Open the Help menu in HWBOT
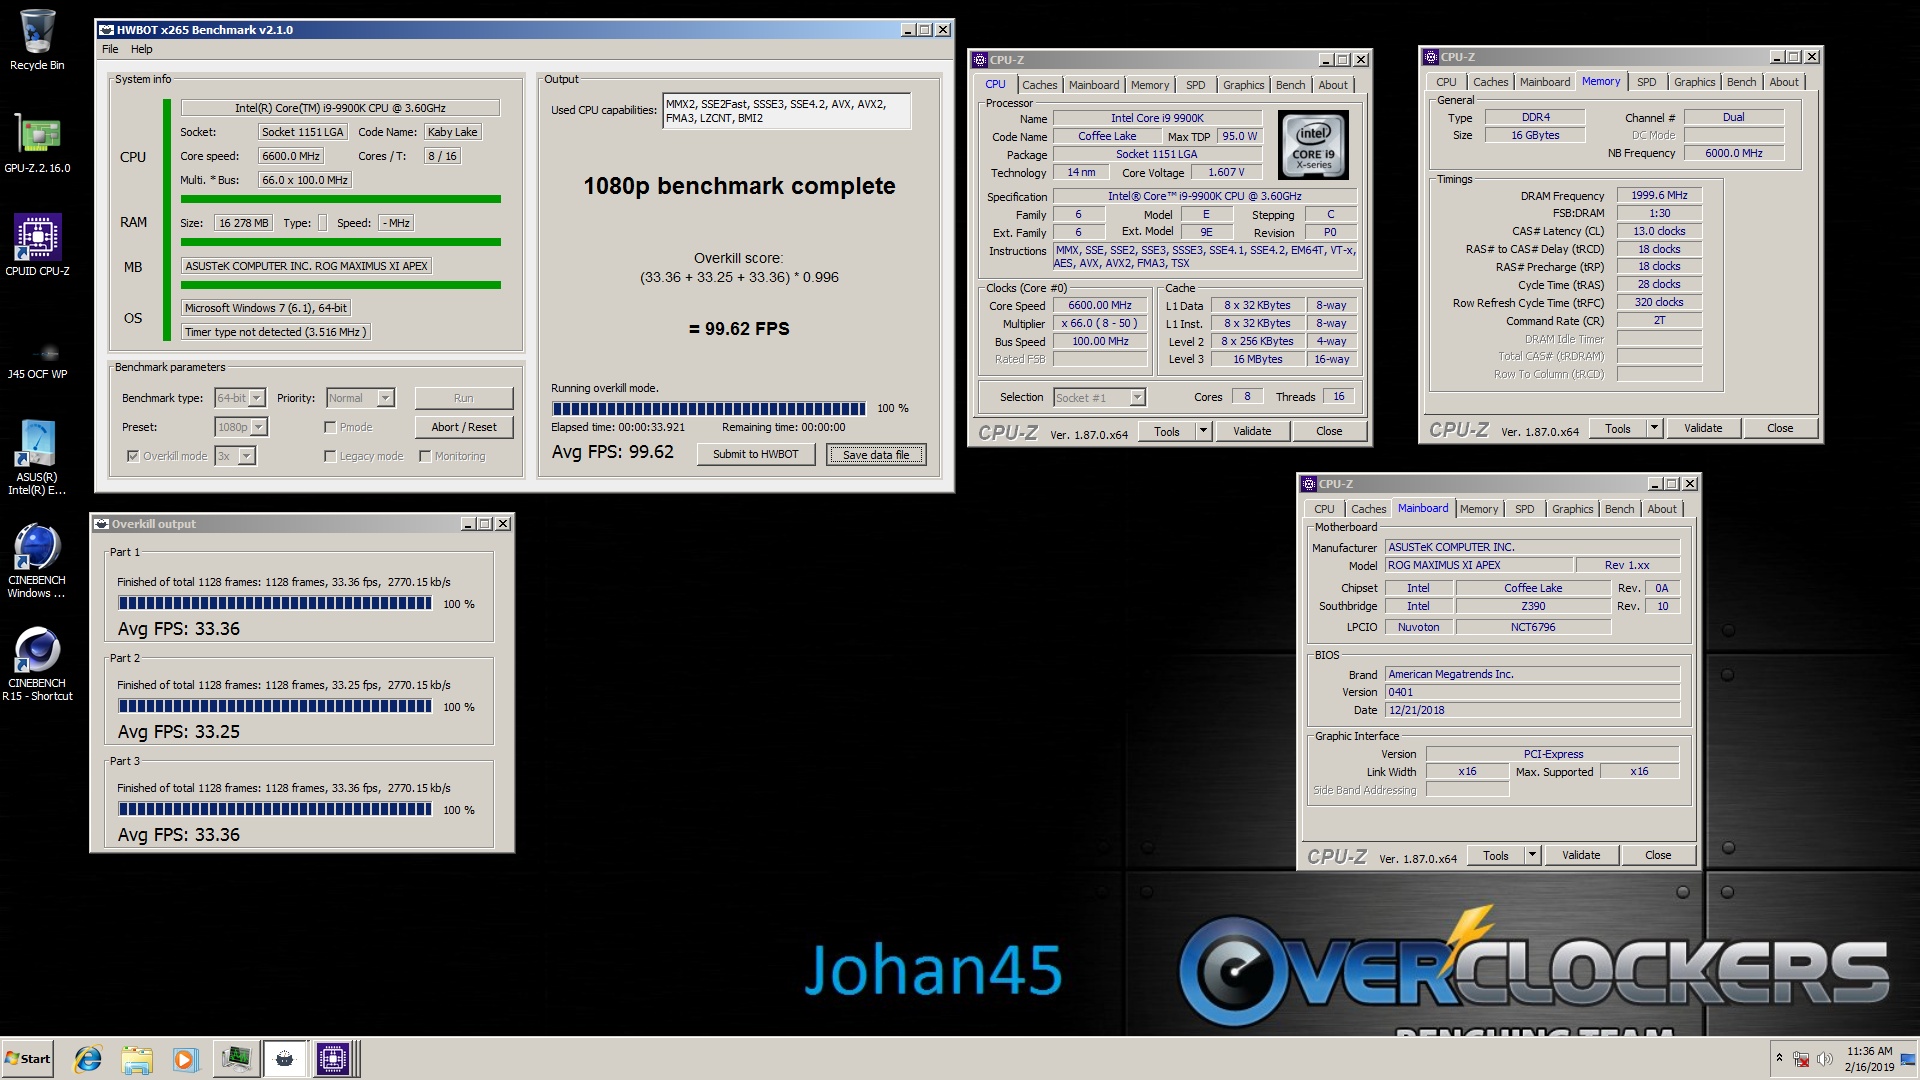 click(x=142, y=49)
